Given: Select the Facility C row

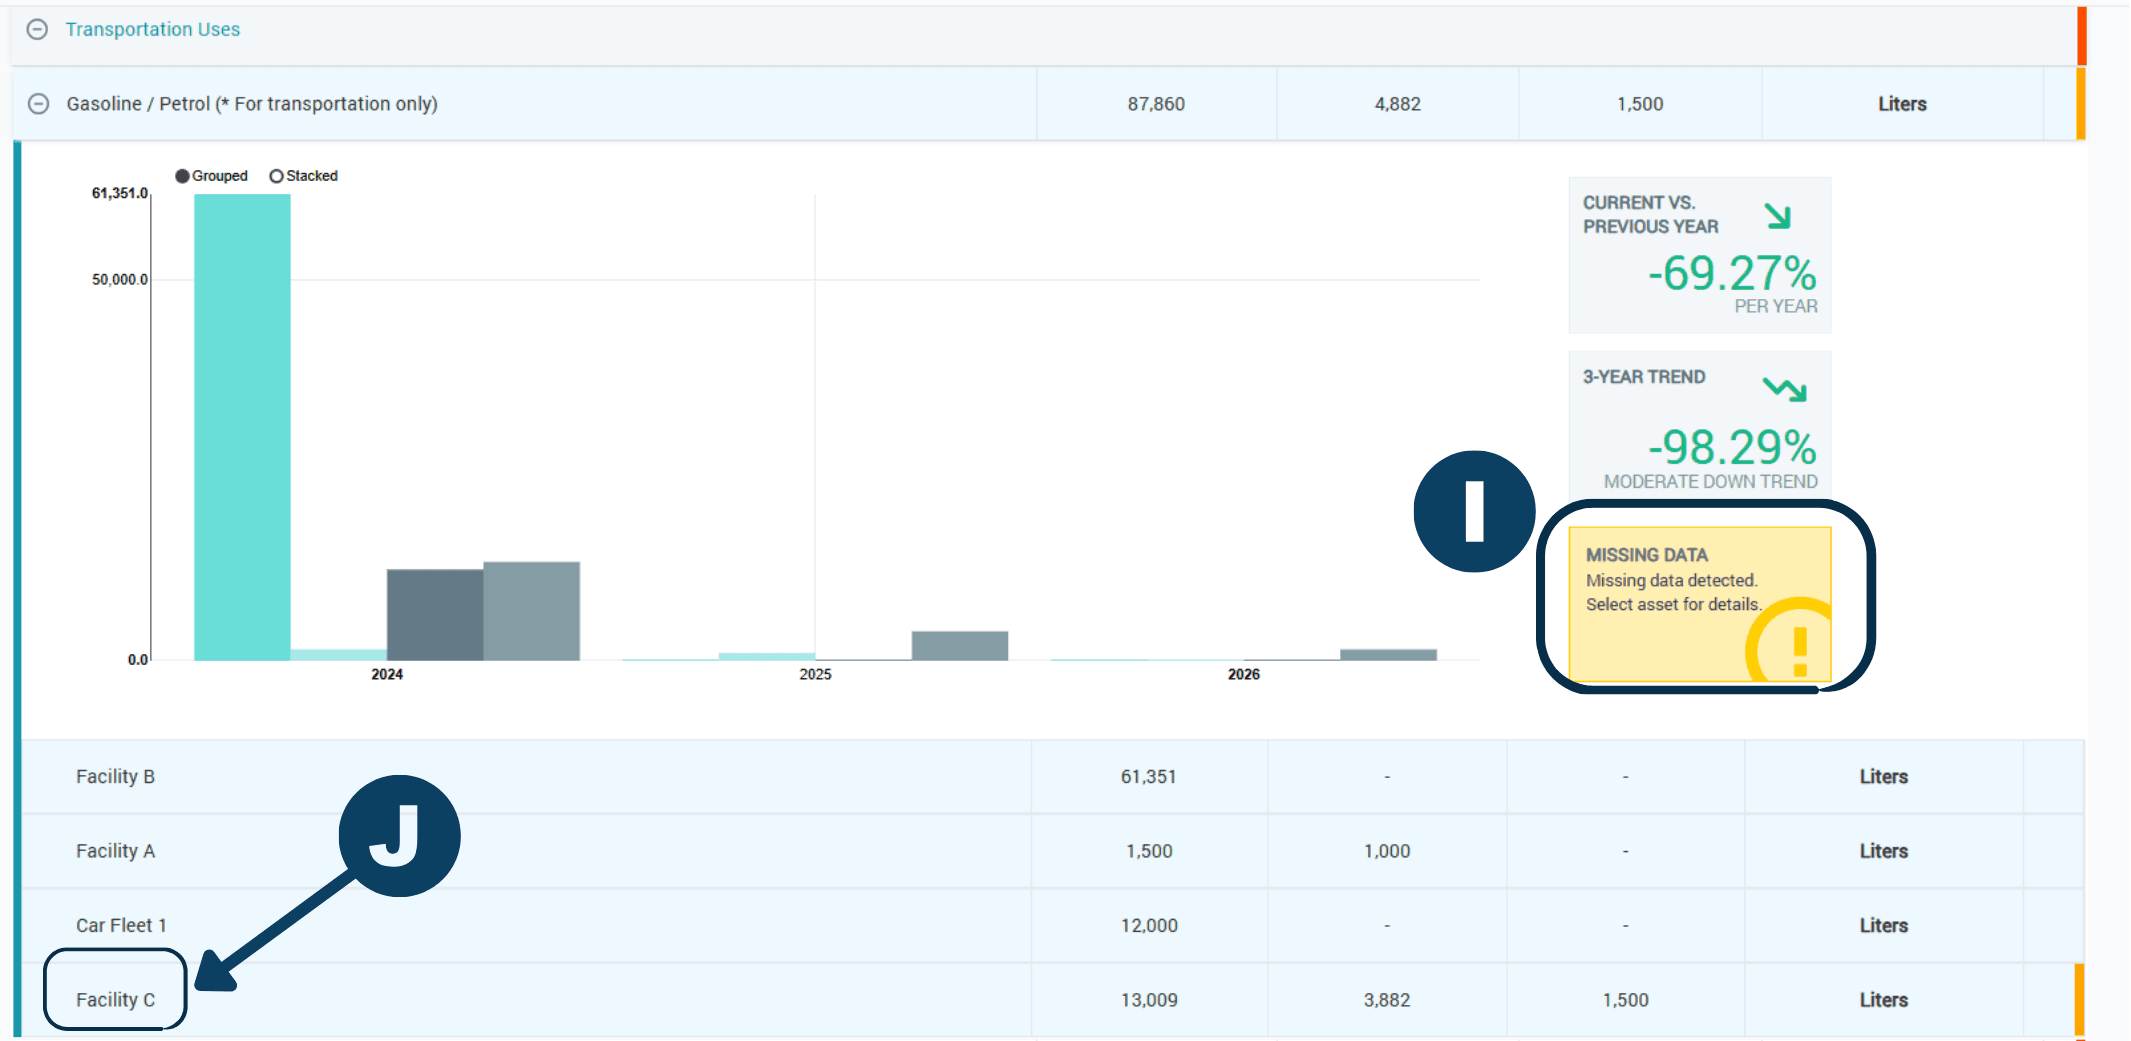Looking at the screenshot, I should click(x=1052, y=1000).
